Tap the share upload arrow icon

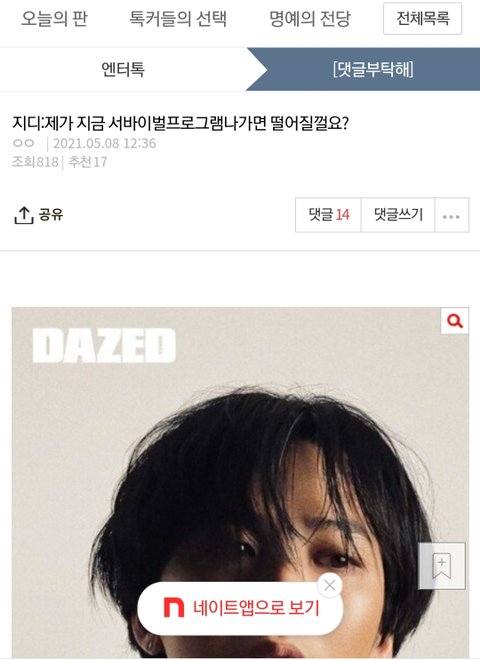pos(24,215)
